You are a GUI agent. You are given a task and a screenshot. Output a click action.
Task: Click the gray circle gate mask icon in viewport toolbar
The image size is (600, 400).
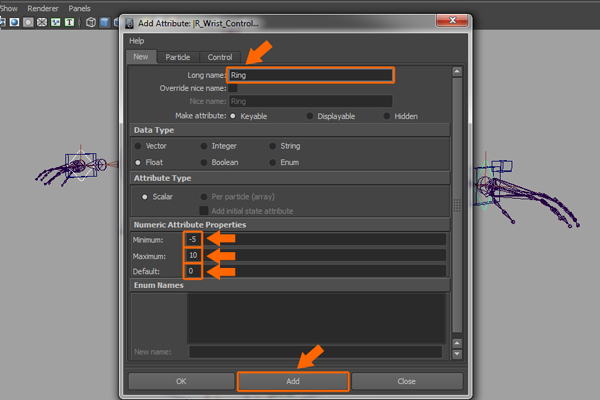(x=28, y=22)
